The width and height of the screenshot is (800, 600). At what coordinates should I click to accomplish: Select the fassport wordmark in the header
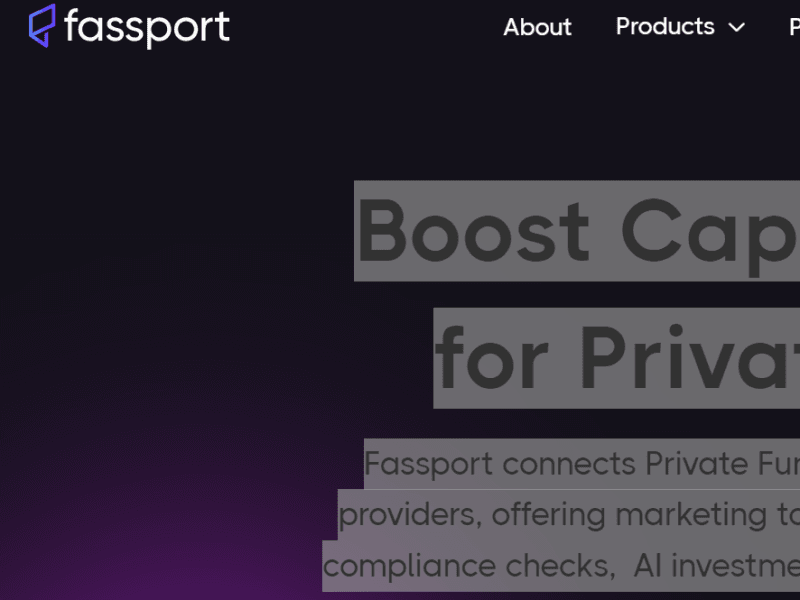point(145,27)
